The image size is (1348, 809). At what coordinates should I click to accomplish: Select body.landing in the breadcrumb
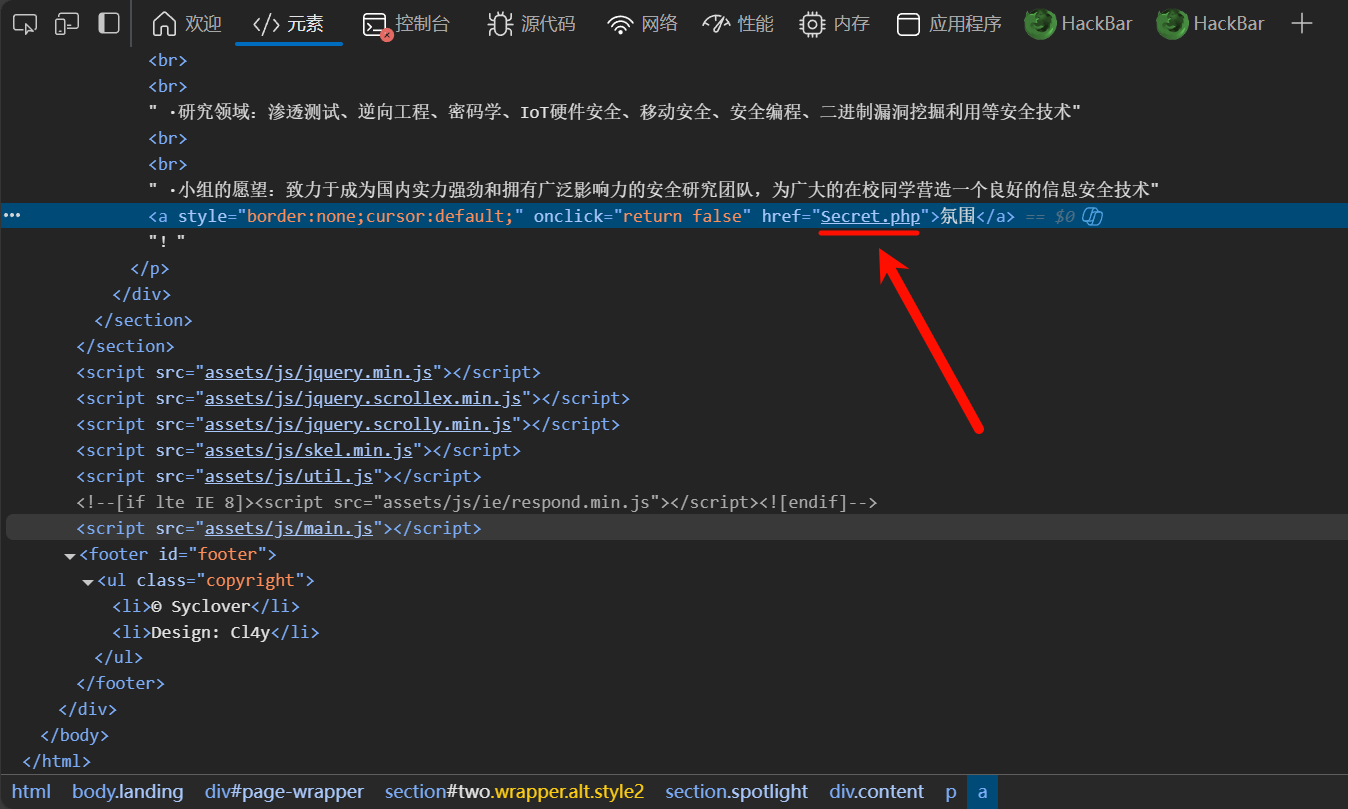[x=128, y=791]
